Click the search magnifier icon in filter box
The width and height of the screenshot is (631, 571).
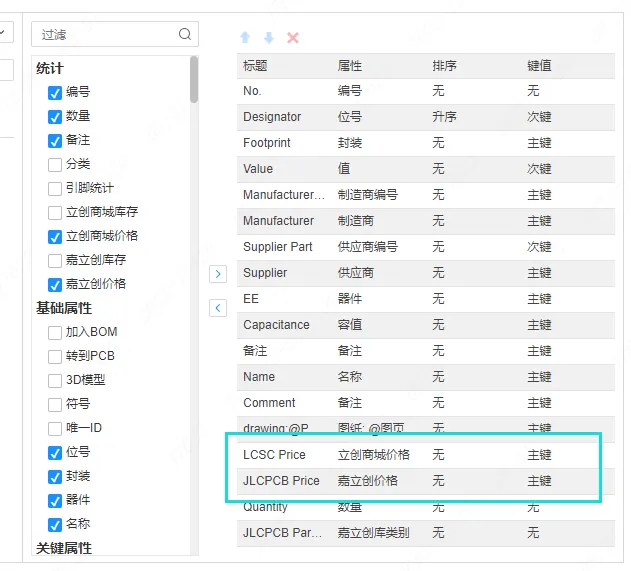(185, 34)
